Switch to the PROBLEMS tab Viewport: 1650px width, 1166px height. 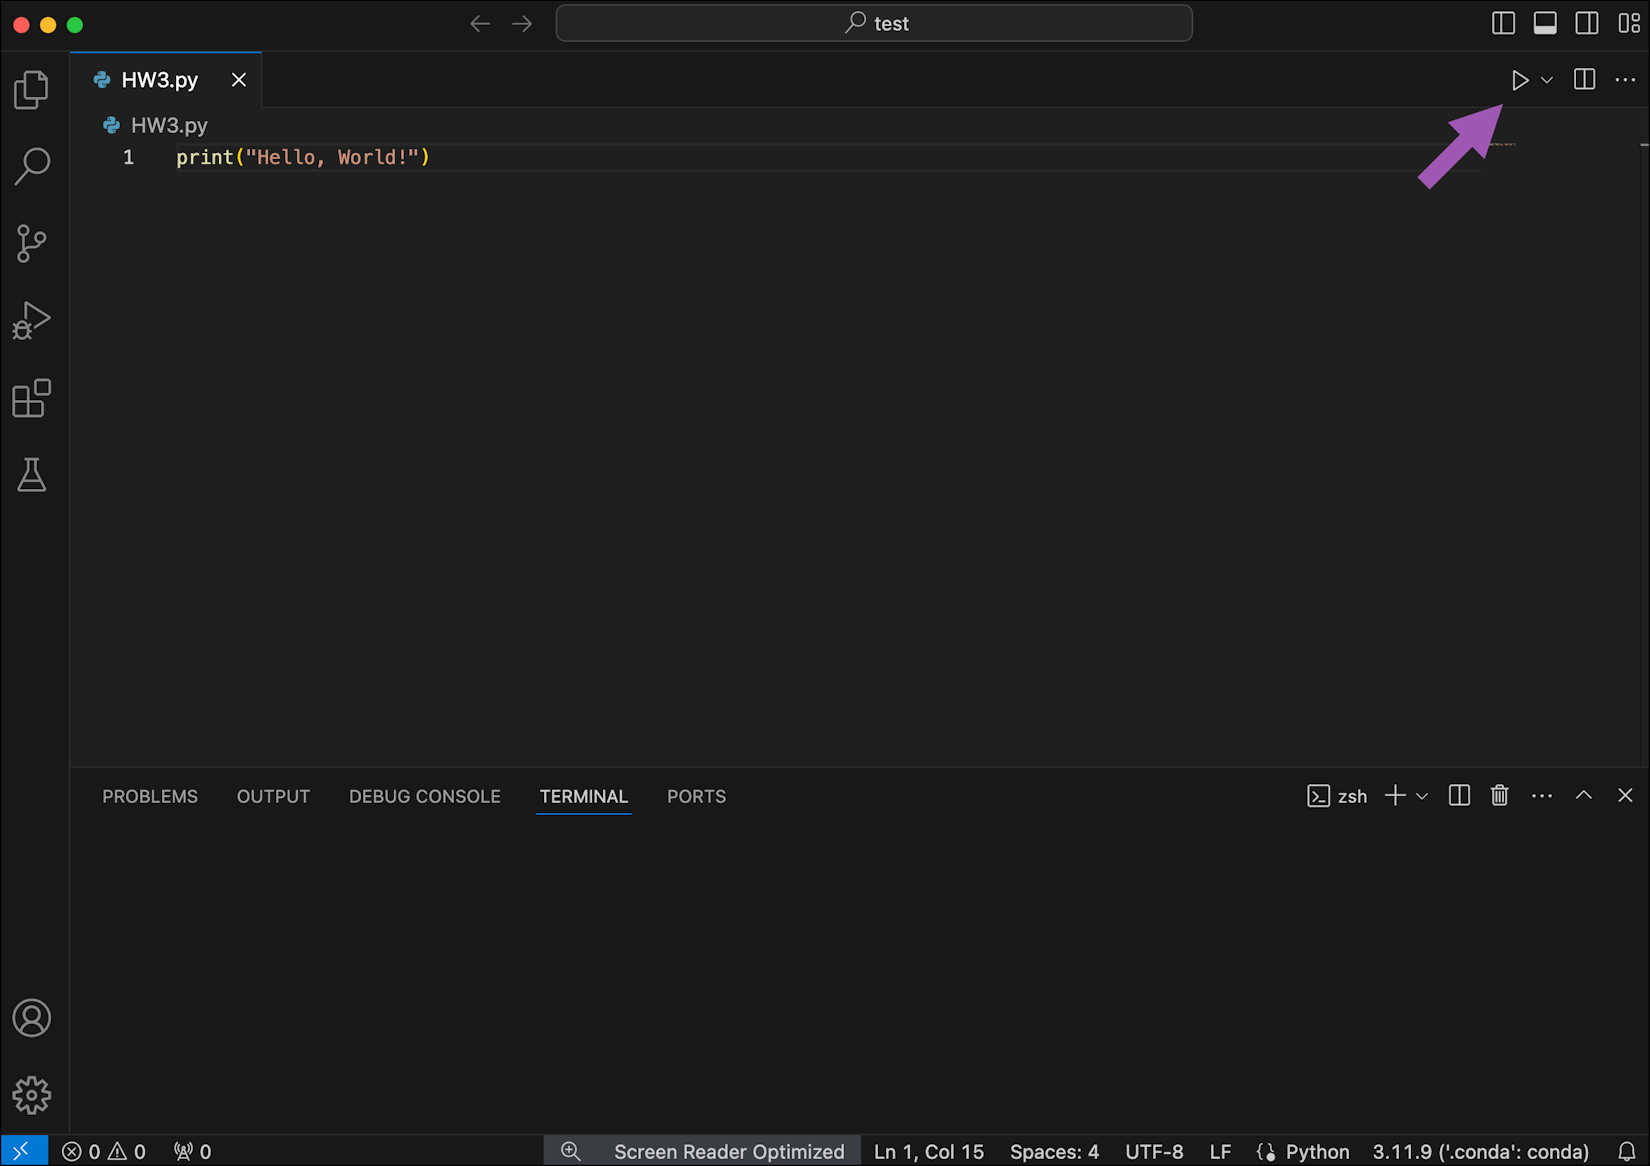pyautogui.click(x=149, y=796)
